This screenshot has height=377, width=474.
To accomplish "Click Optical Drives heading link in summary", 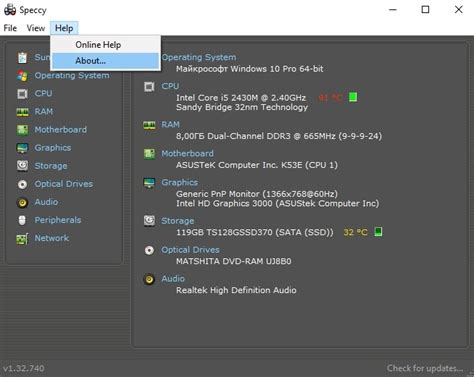I will point(191,250).
